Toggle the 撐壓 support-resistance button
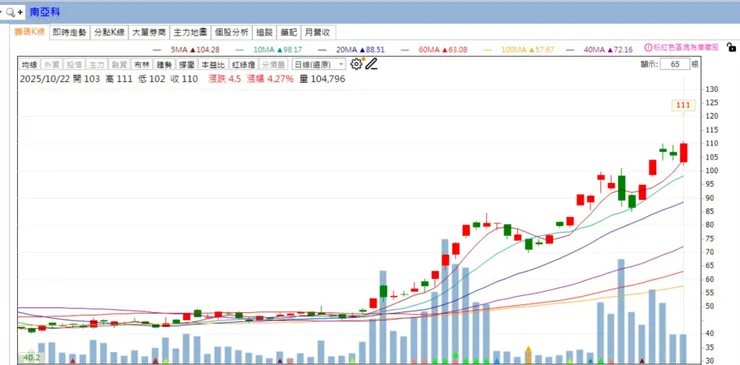This screenshot has height=365, width=740. click(186, 65)
